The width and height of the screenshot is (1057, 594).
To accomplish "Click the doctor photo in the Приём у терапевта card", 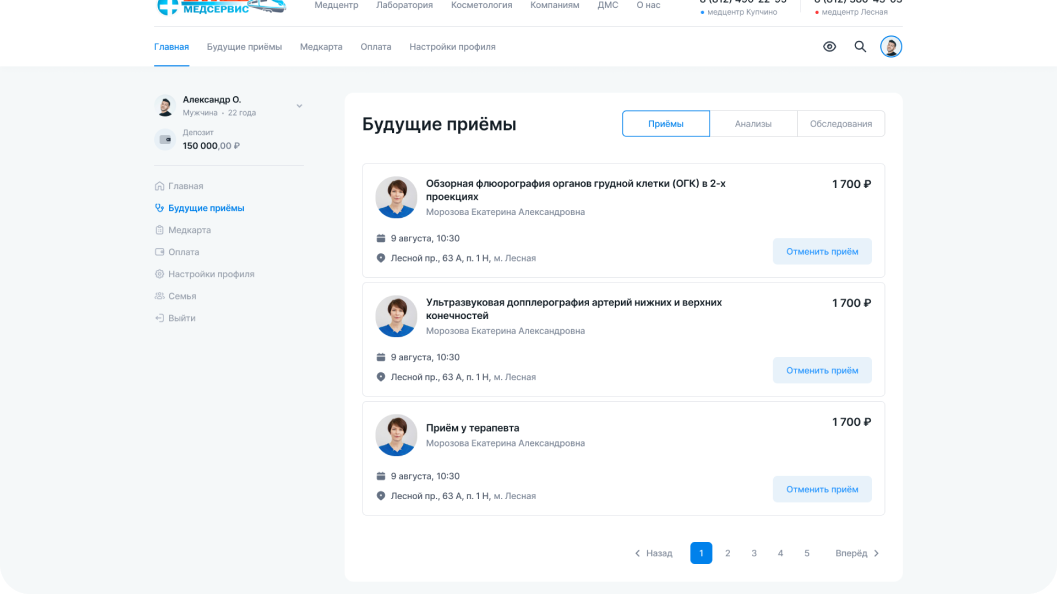I will click(396, 435).
